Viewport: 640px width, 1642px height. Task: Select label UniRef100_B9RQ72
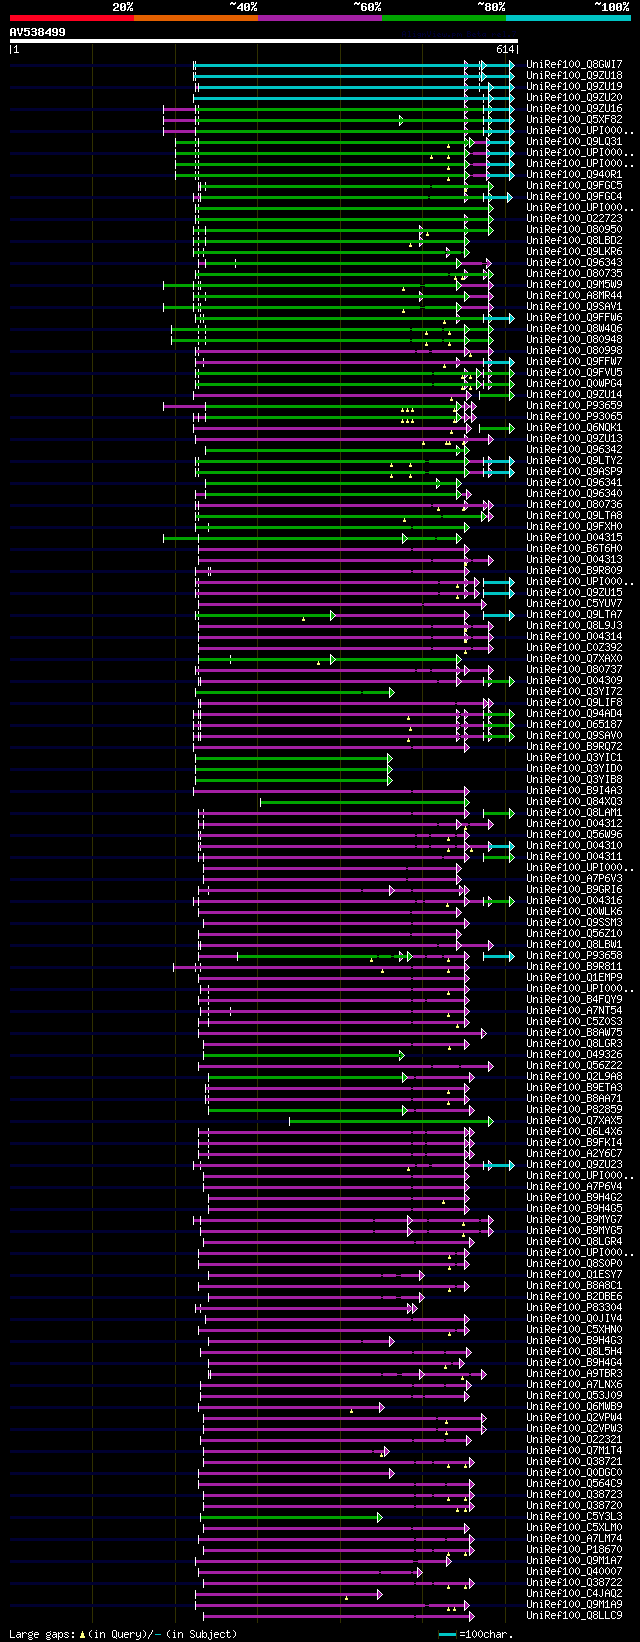(x=574, y=746)
